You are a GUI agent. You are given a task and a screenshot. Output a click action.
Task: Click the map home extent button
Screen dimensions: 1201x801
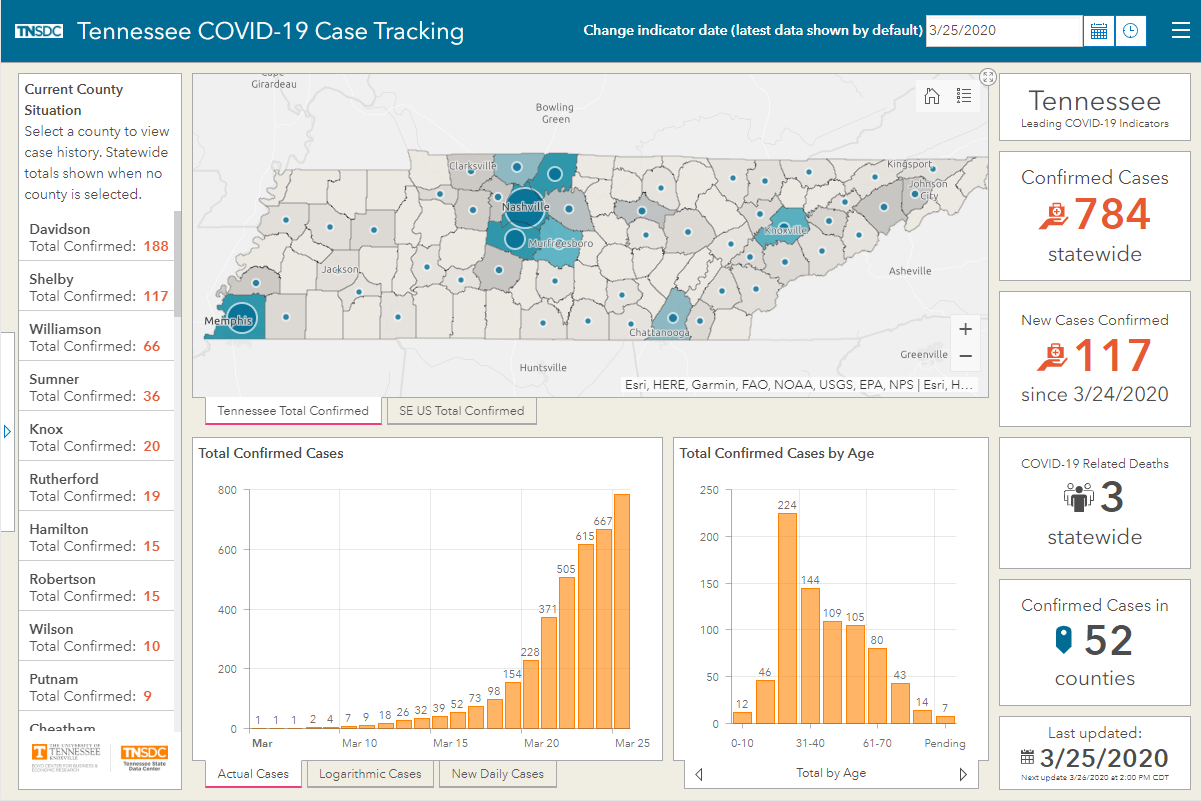click(932, 96)
